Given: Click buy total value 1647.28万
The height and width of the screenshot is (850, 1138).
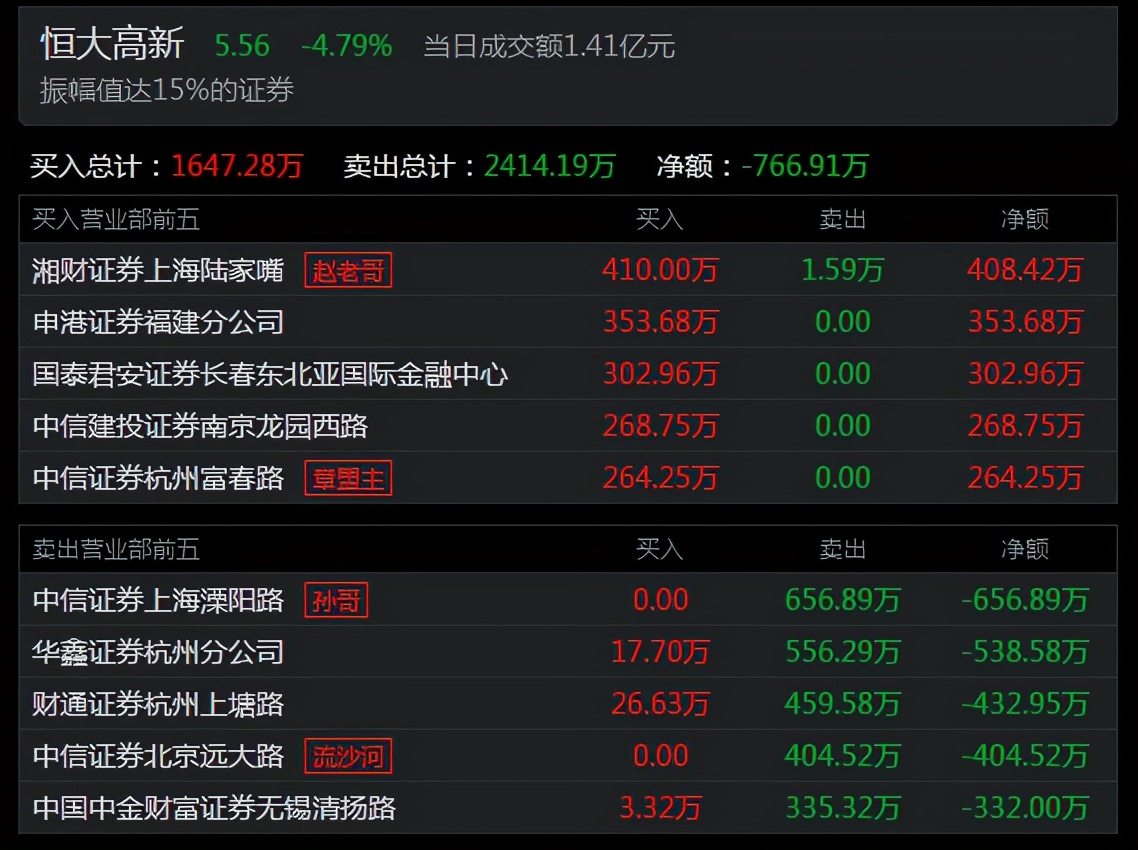Looking at the screenshot, I should [x=237, y=166].
